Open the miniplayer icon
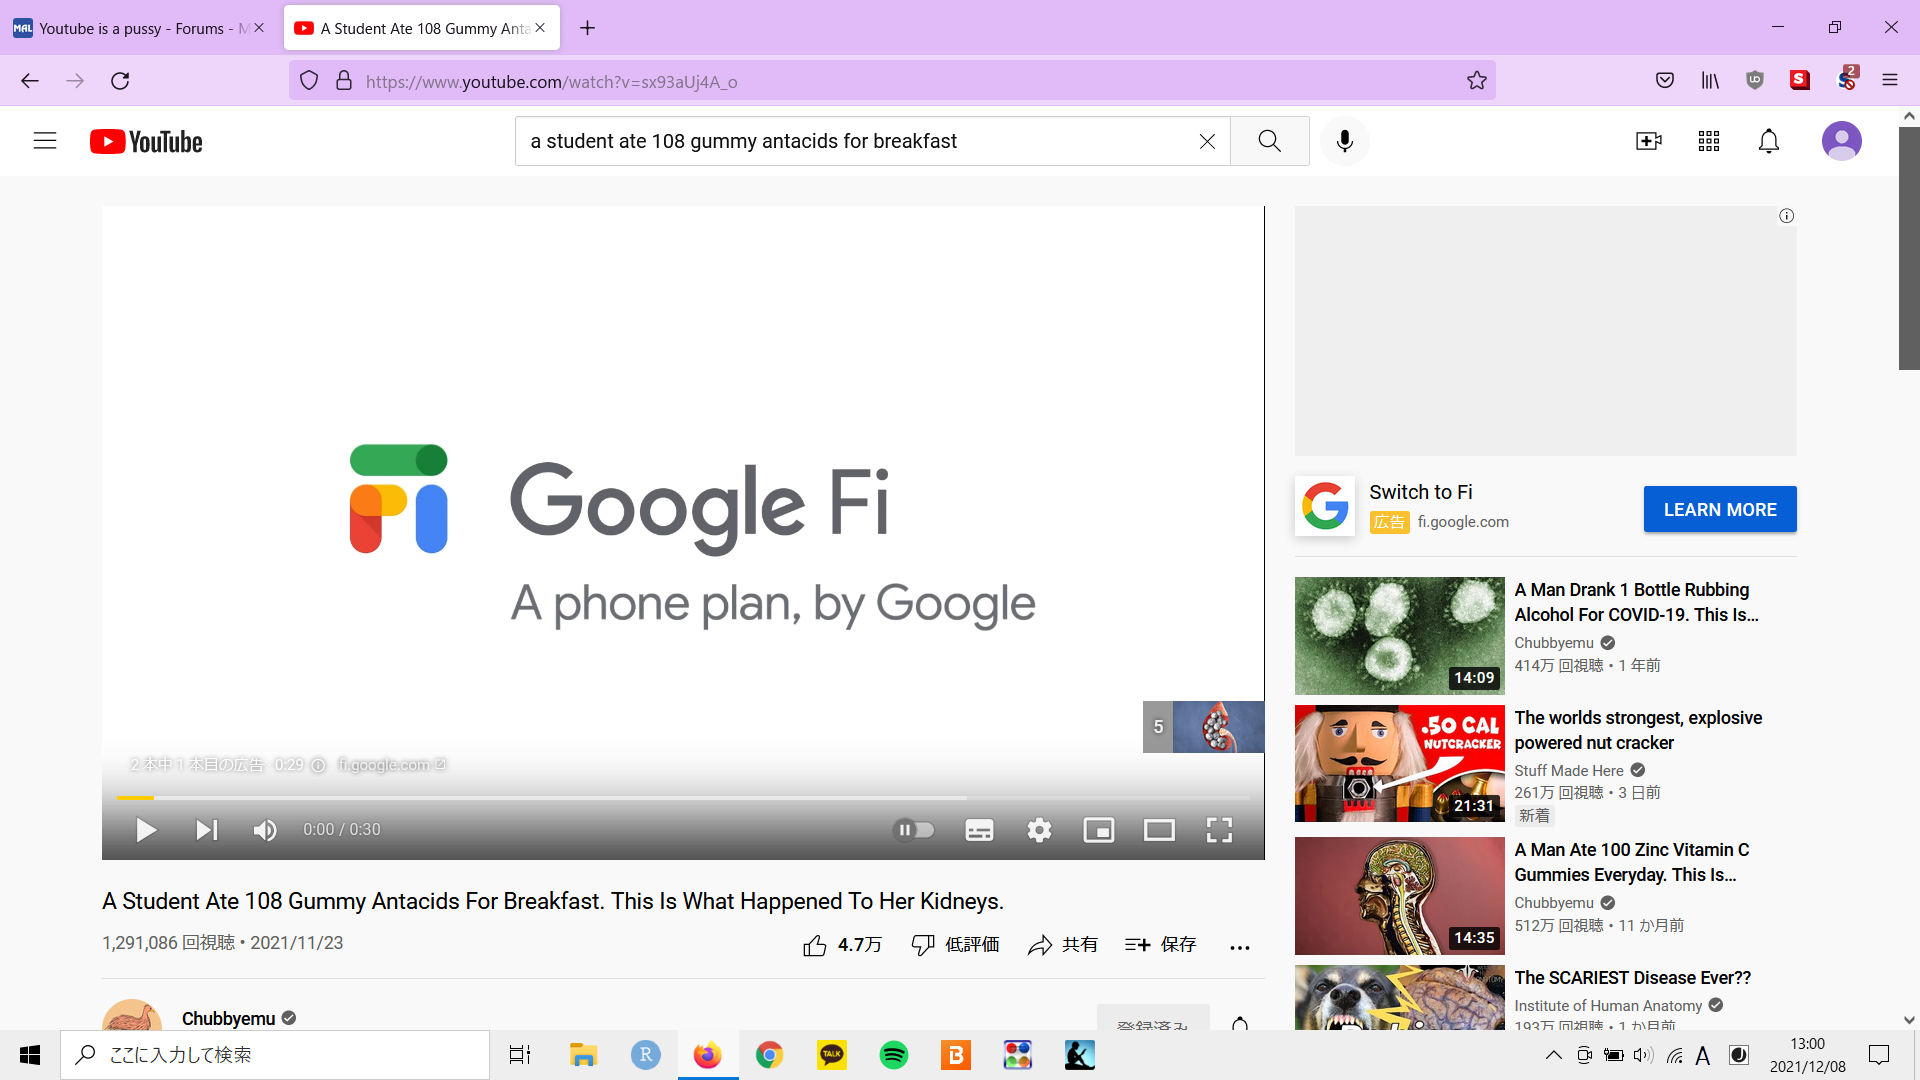The width and height of the screenshot is (1920, 1080). 1098,830
